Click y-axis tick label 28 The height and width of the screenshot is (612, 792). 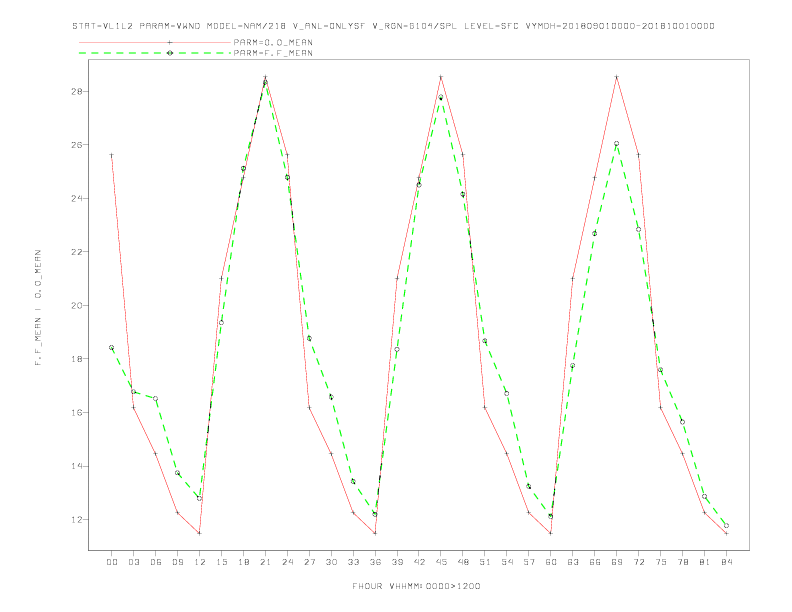click(x=77, y=91)
